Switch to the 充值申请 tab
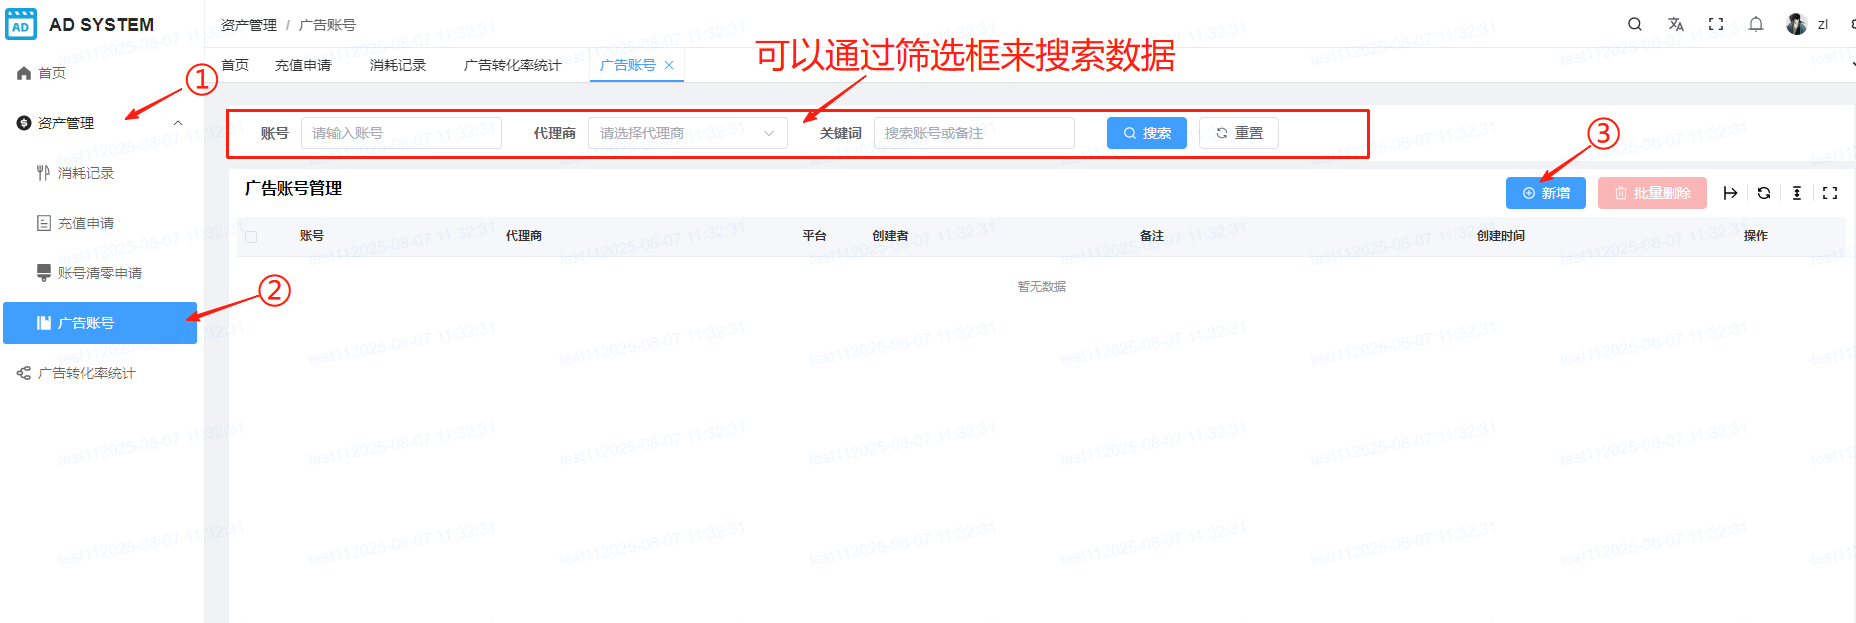 coord(303,65)
